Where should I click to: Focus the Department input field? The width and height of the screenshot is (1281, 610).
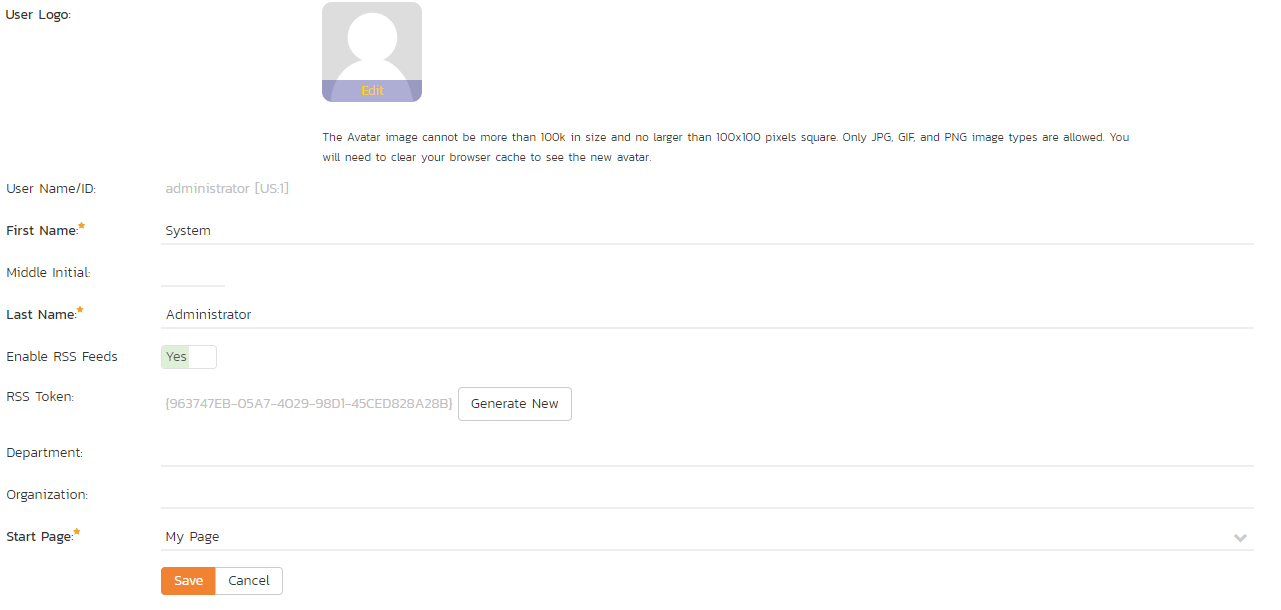click(707, 452)
